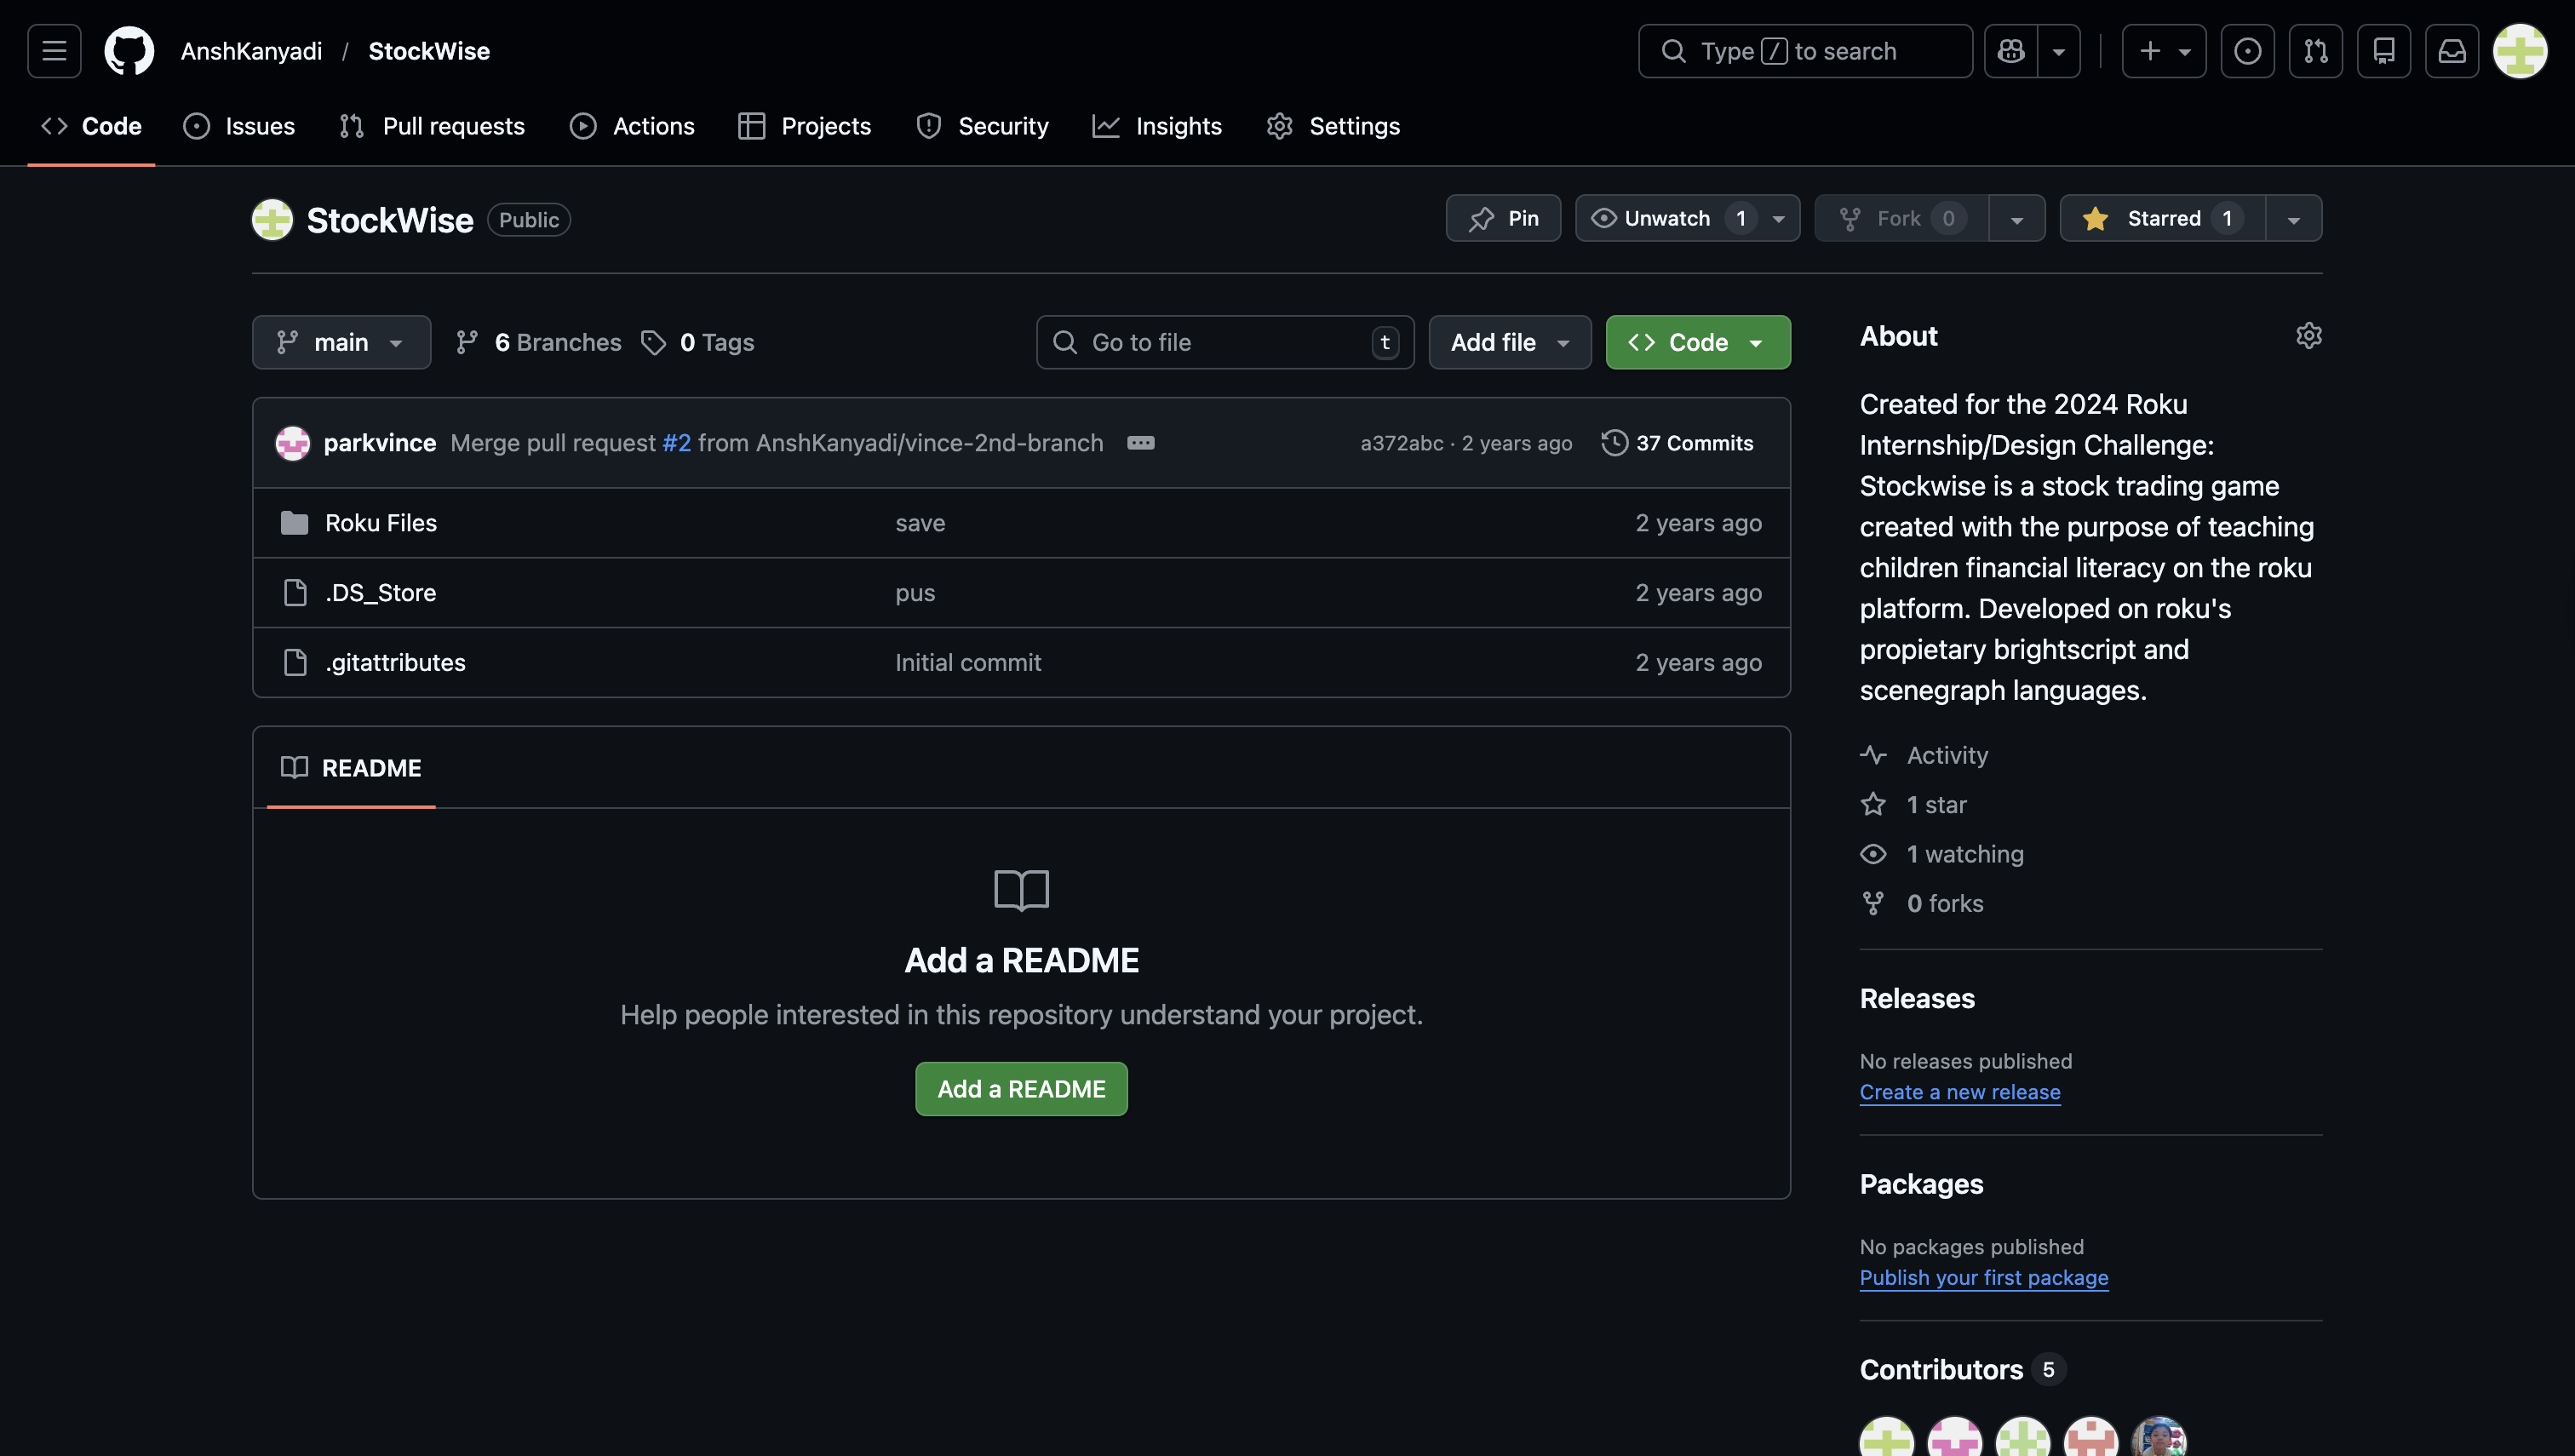
Task: Switch to the Actions tab
Action: point(632,125)
